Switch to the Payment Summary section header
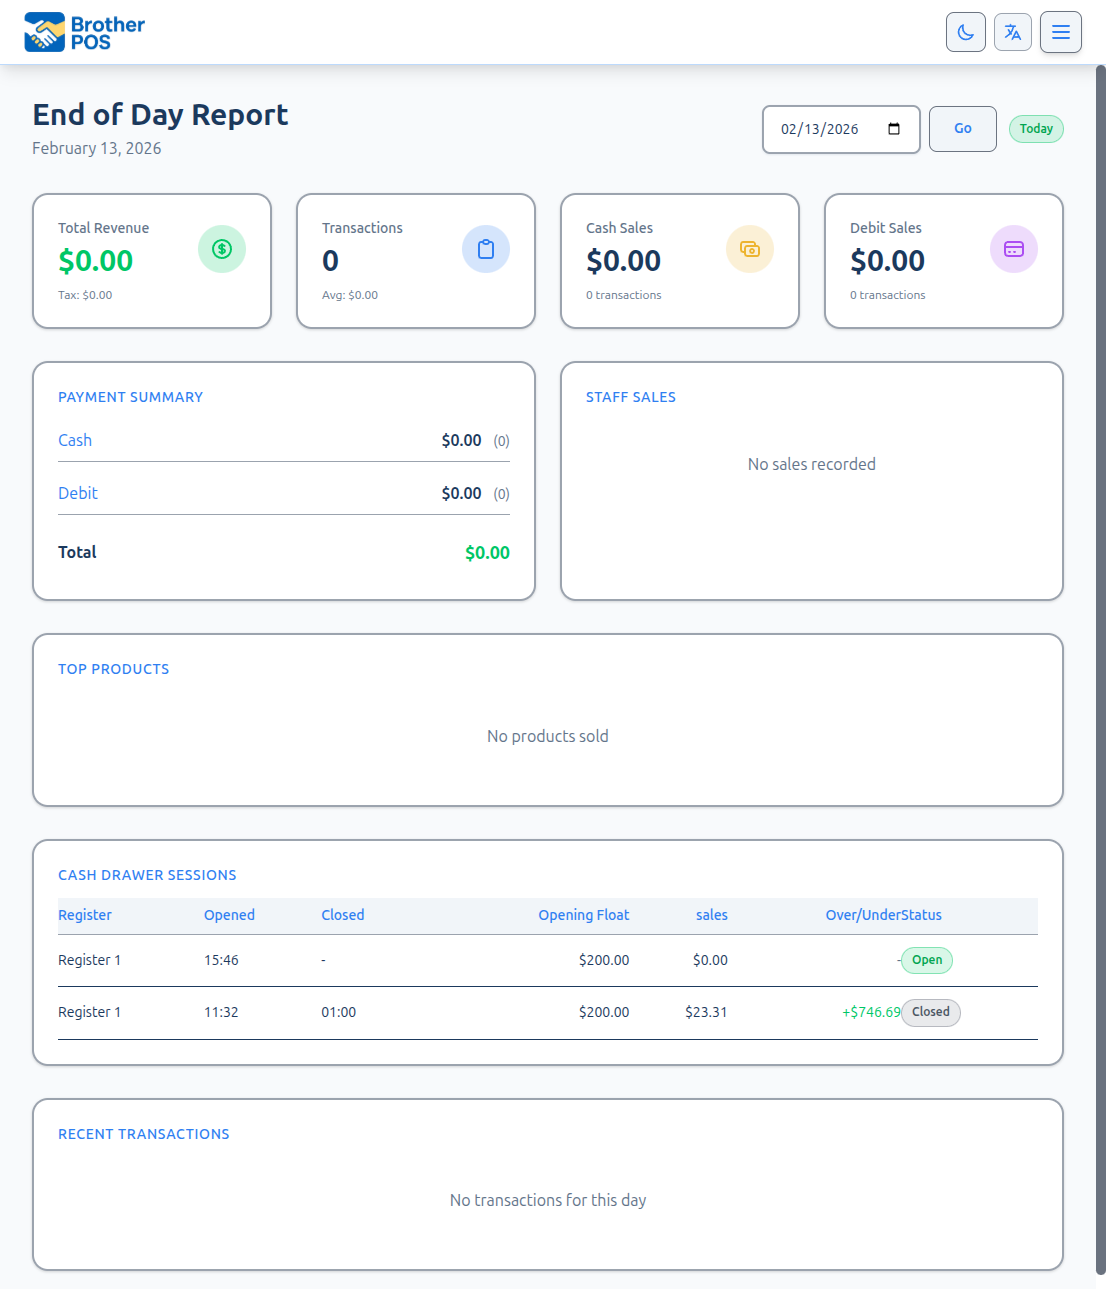 [x=130, y=397]
